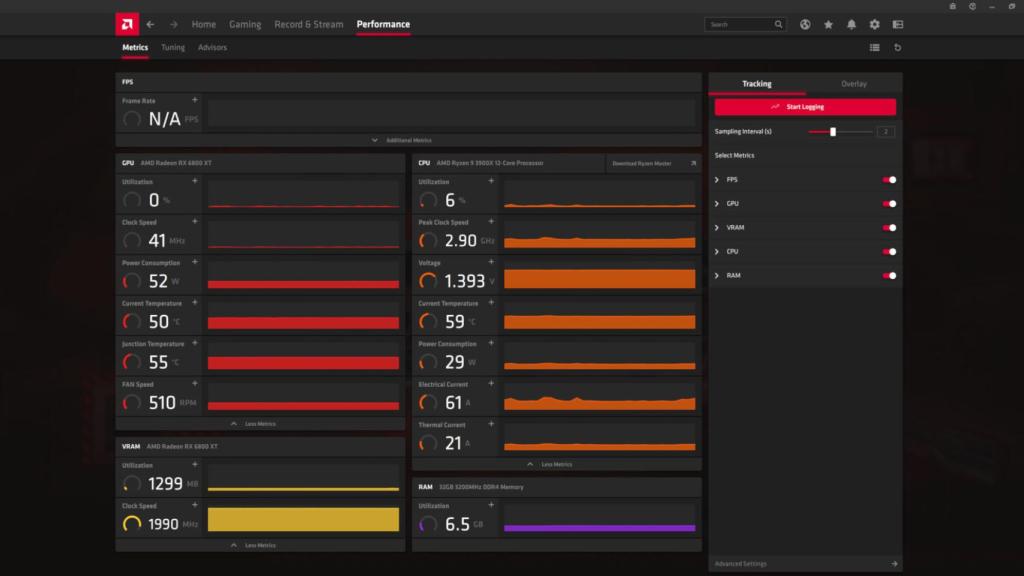Click the favorites star icon
The height and width of the screenshot is (576, 1024).
pos(828,23)
